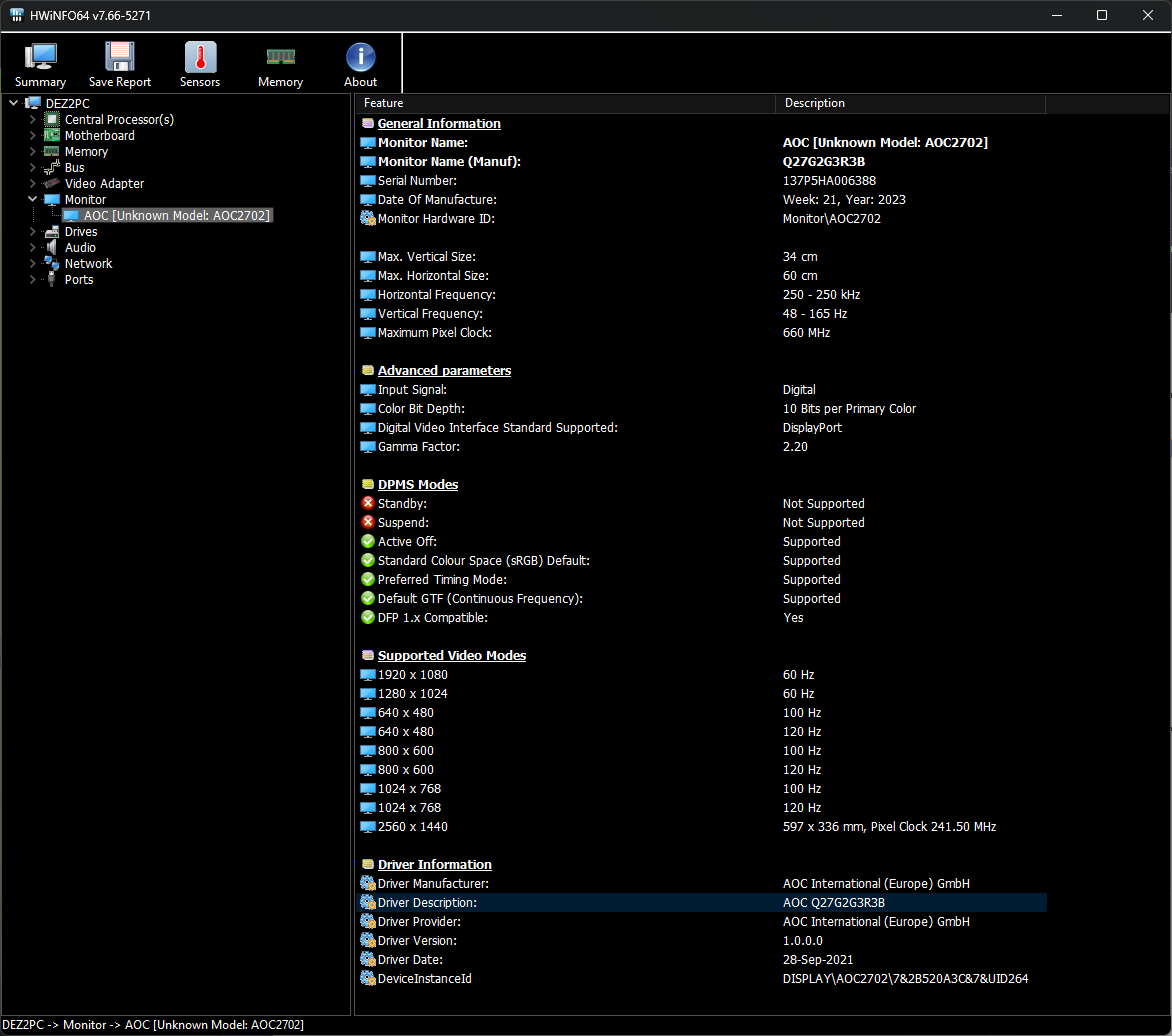Image resolution: width=1172 pixels, height=1036 pixels.
Task: Click the Q27G2G3R3B manufacturer name value
Action: (x=824, y=161)
